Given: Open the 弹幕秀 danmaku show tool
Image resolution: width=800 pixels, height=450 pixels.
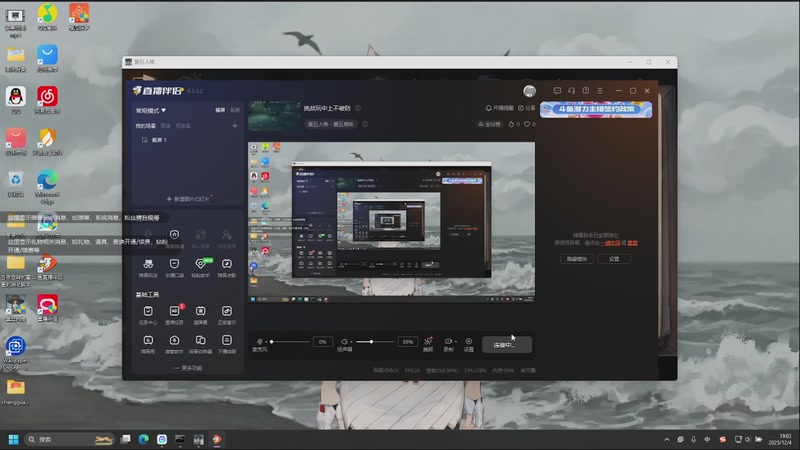Looking at the screenshot, I should (148, 343).
